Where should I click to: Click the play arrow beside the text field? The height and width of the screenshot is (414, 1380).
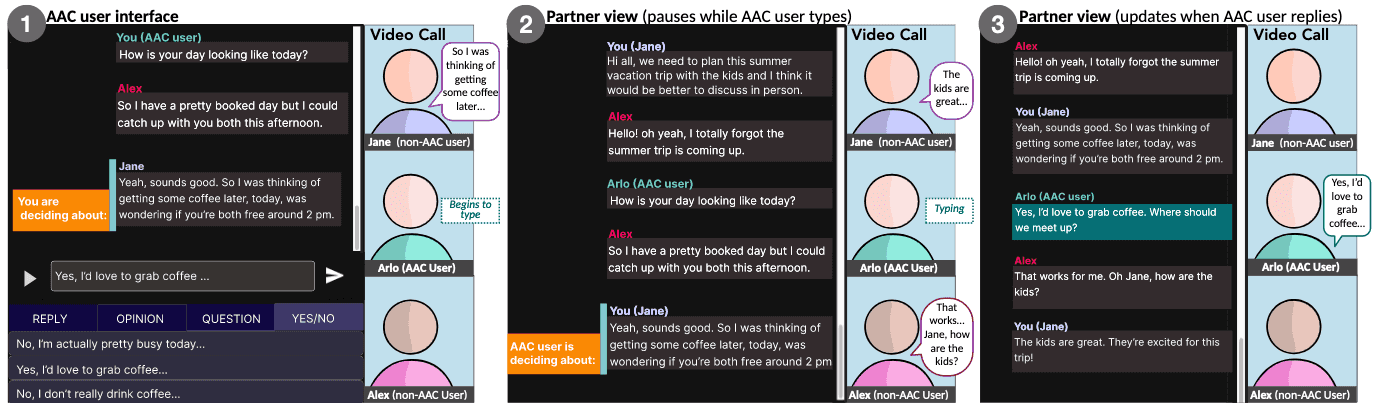[30, 278]
